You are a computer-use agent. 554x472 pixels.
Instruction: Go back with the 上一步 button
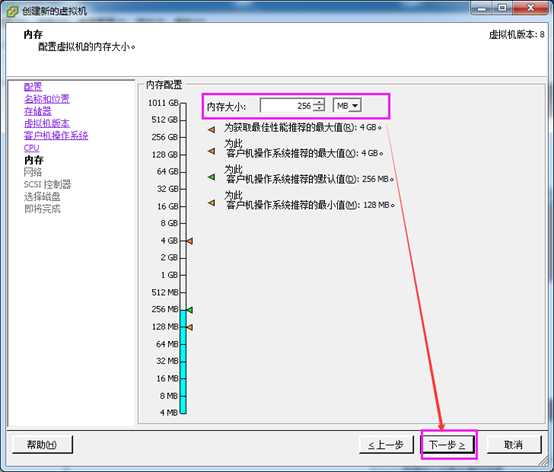(386, 444)
